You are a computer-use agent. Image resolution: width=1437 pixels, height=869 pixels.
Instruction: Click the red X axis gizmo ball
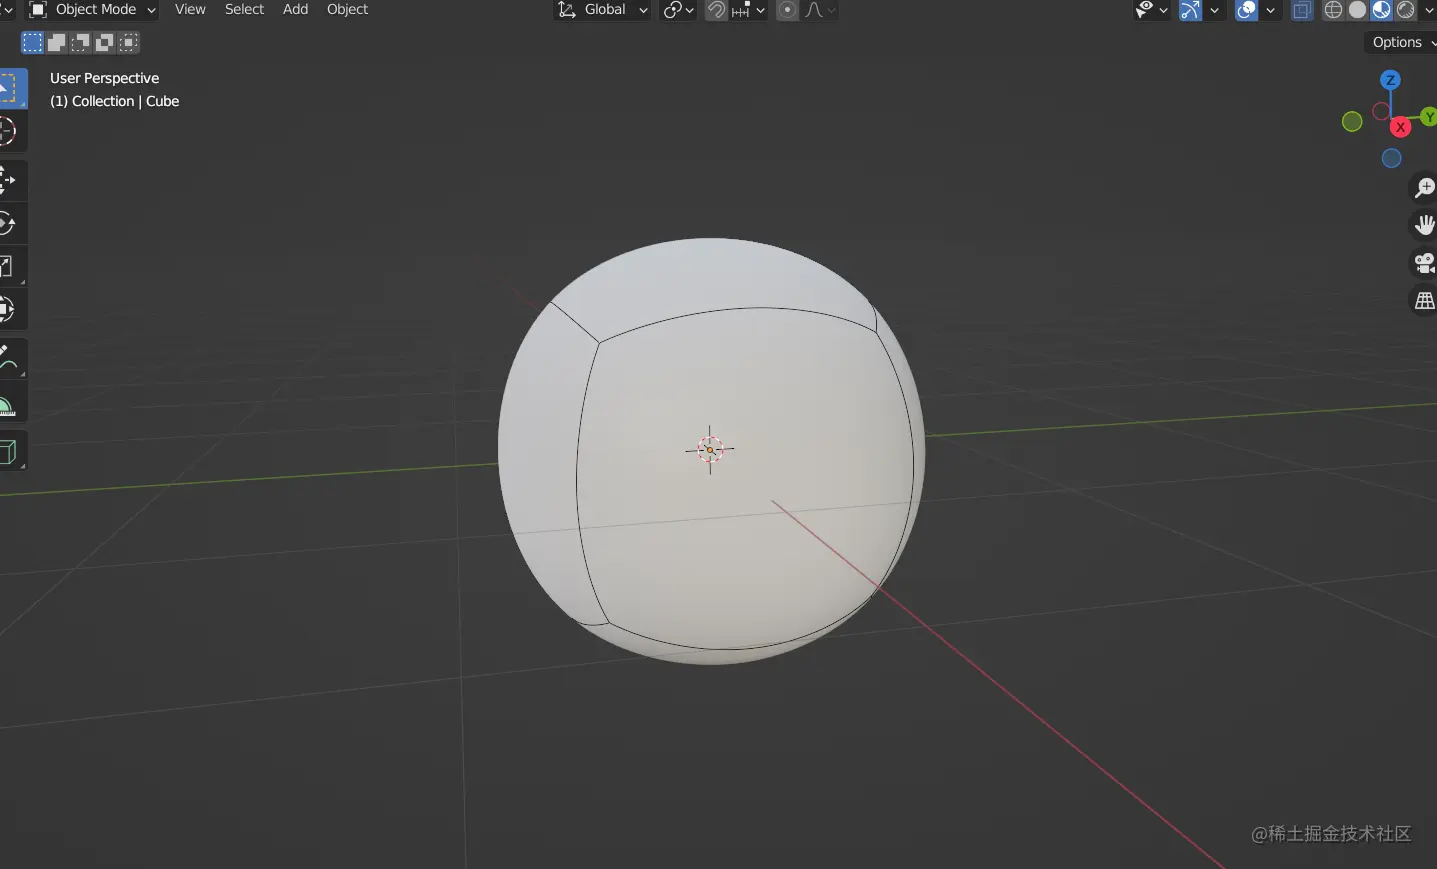[x=1401, y=127]
